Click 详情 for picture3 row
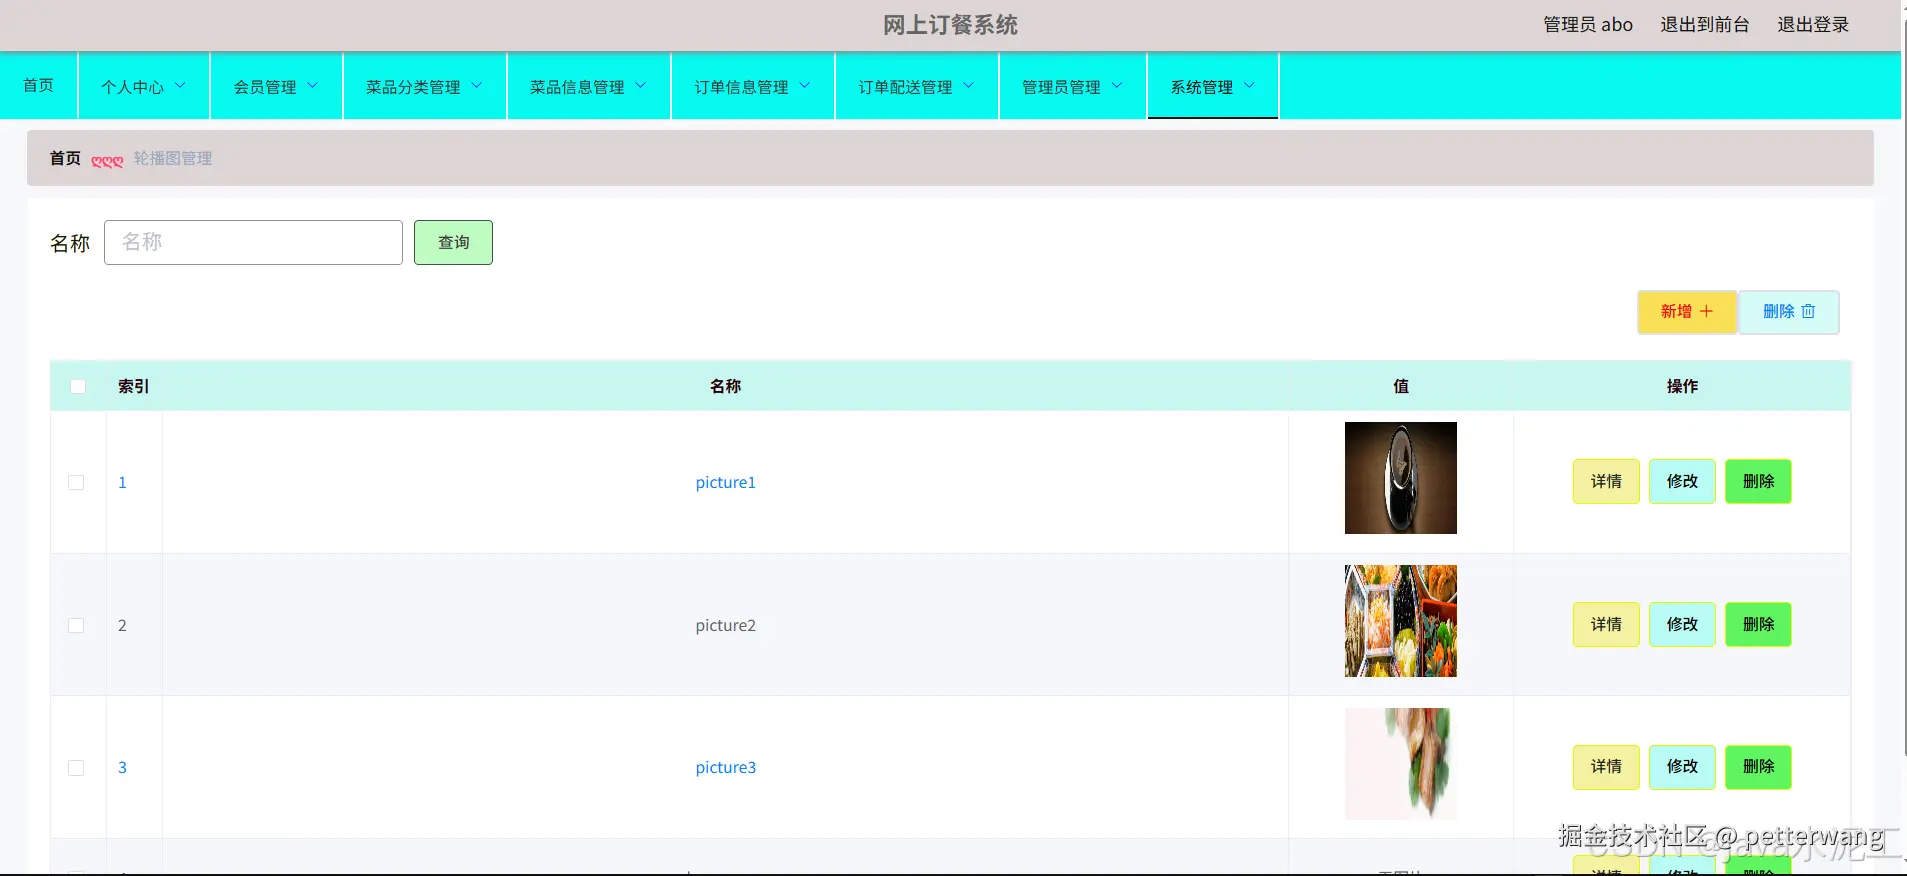The image size is (1907, 876). [1606, 767]
